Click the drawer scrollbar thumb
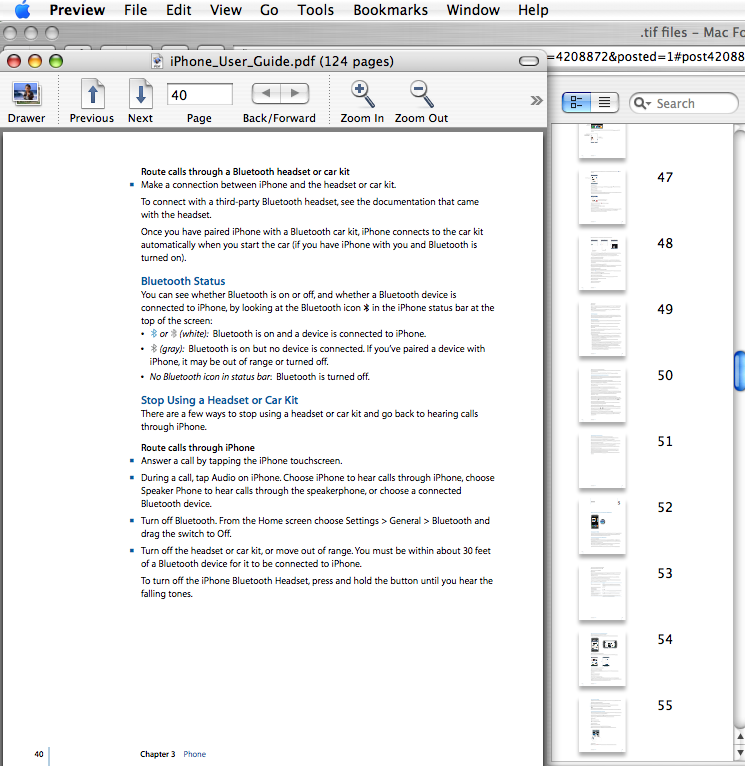 tap(740, 371)
